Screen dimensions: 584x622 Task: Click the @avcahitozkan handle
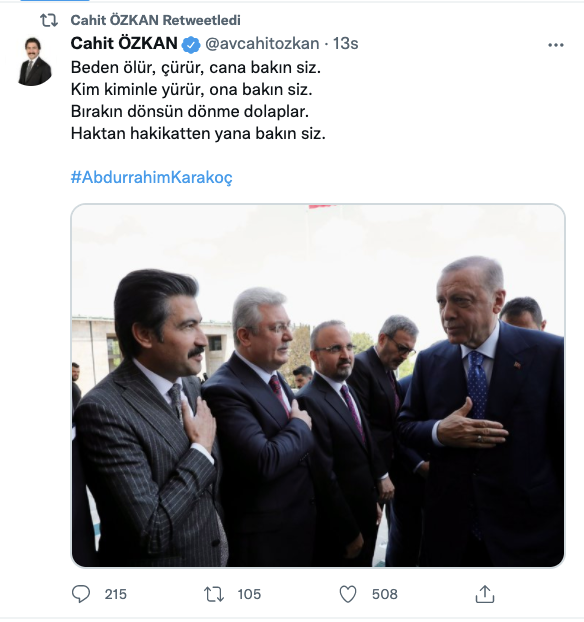coord(262,44)
